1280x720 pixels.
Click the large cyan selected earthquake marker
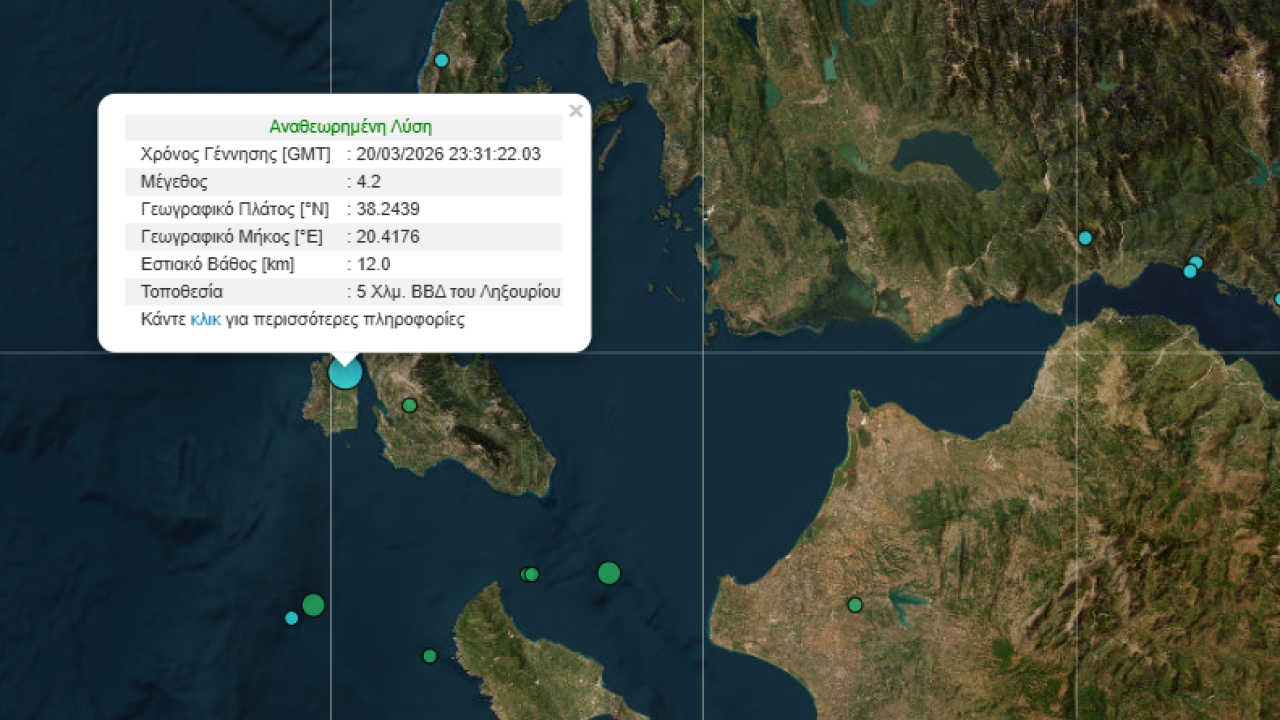pyautogui.click(x=345, y=372)
